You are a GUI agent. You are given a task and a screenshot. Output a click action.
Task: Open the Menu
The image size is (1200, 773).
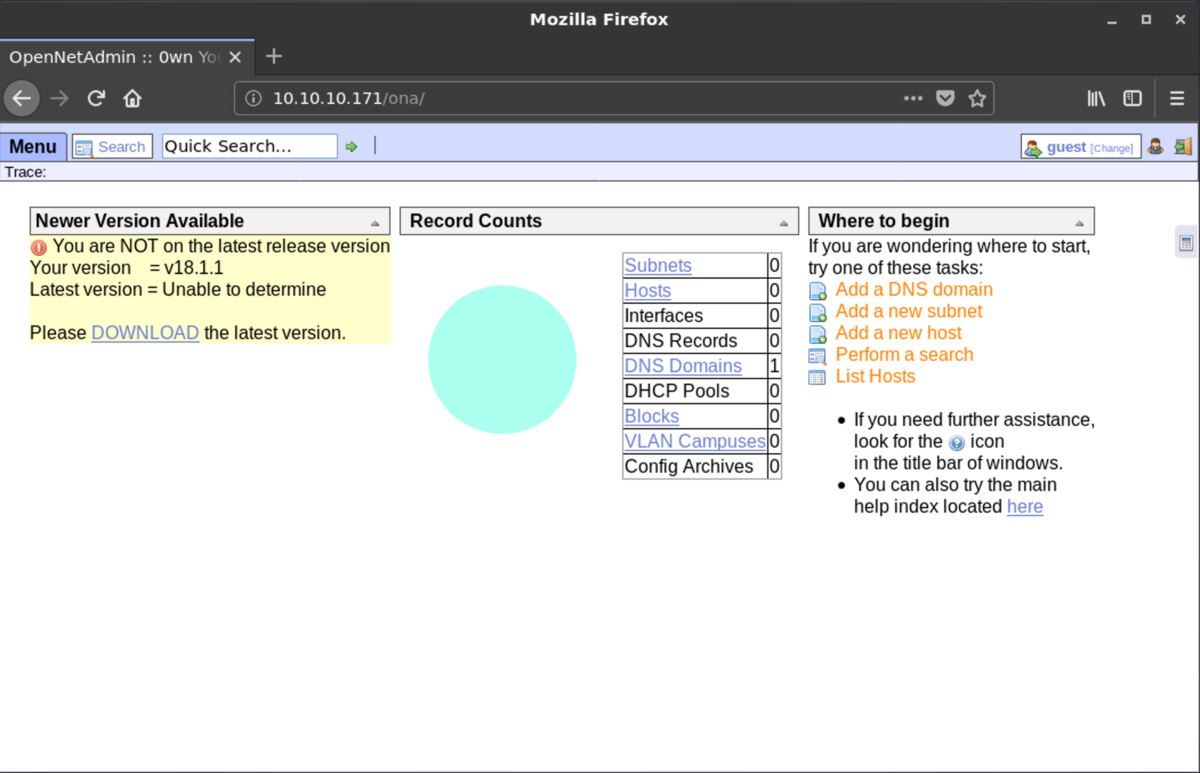[33, 146]
